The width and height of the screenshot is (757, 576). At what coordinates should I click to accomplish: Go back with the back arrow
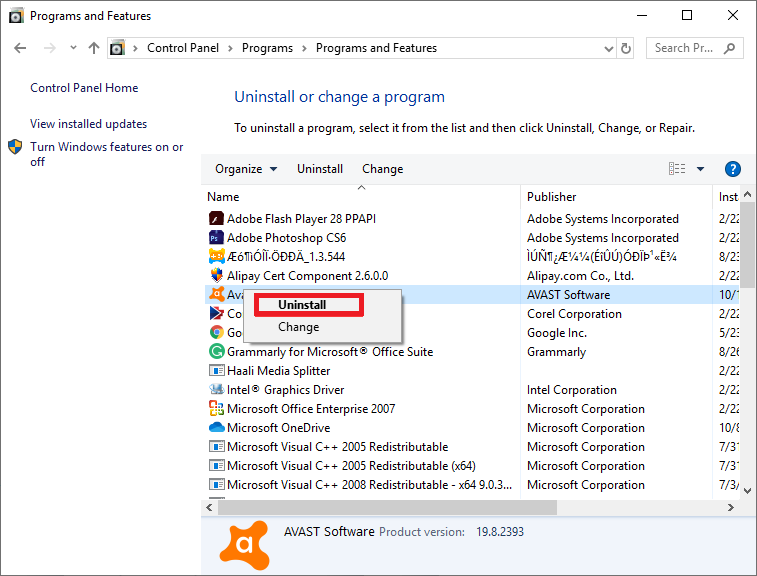coord(20,48)
